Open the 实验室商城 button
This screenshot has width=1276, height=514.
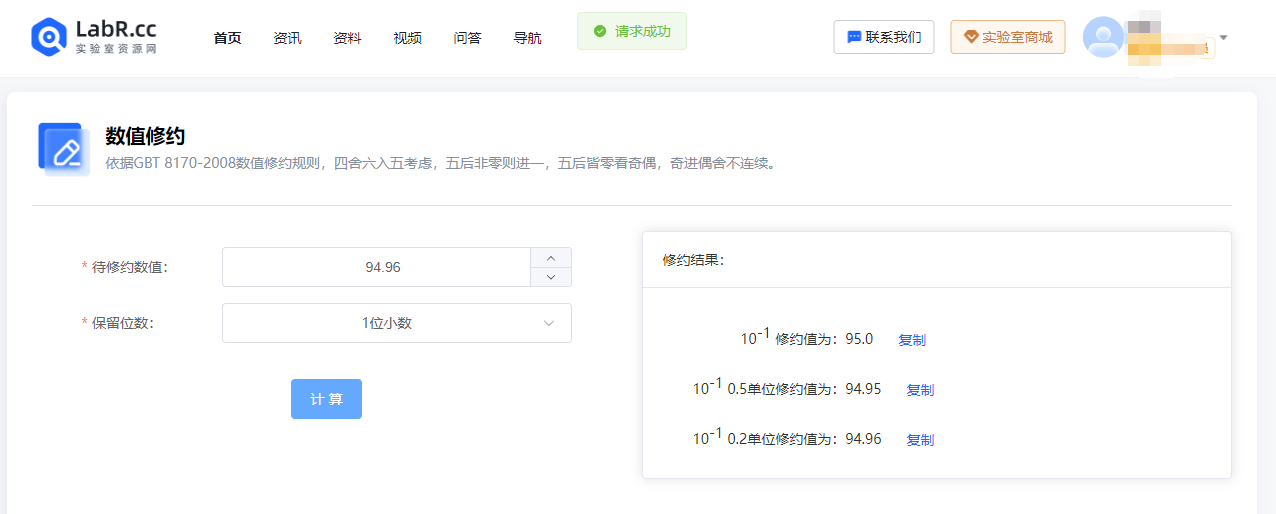coord(1007,37)
